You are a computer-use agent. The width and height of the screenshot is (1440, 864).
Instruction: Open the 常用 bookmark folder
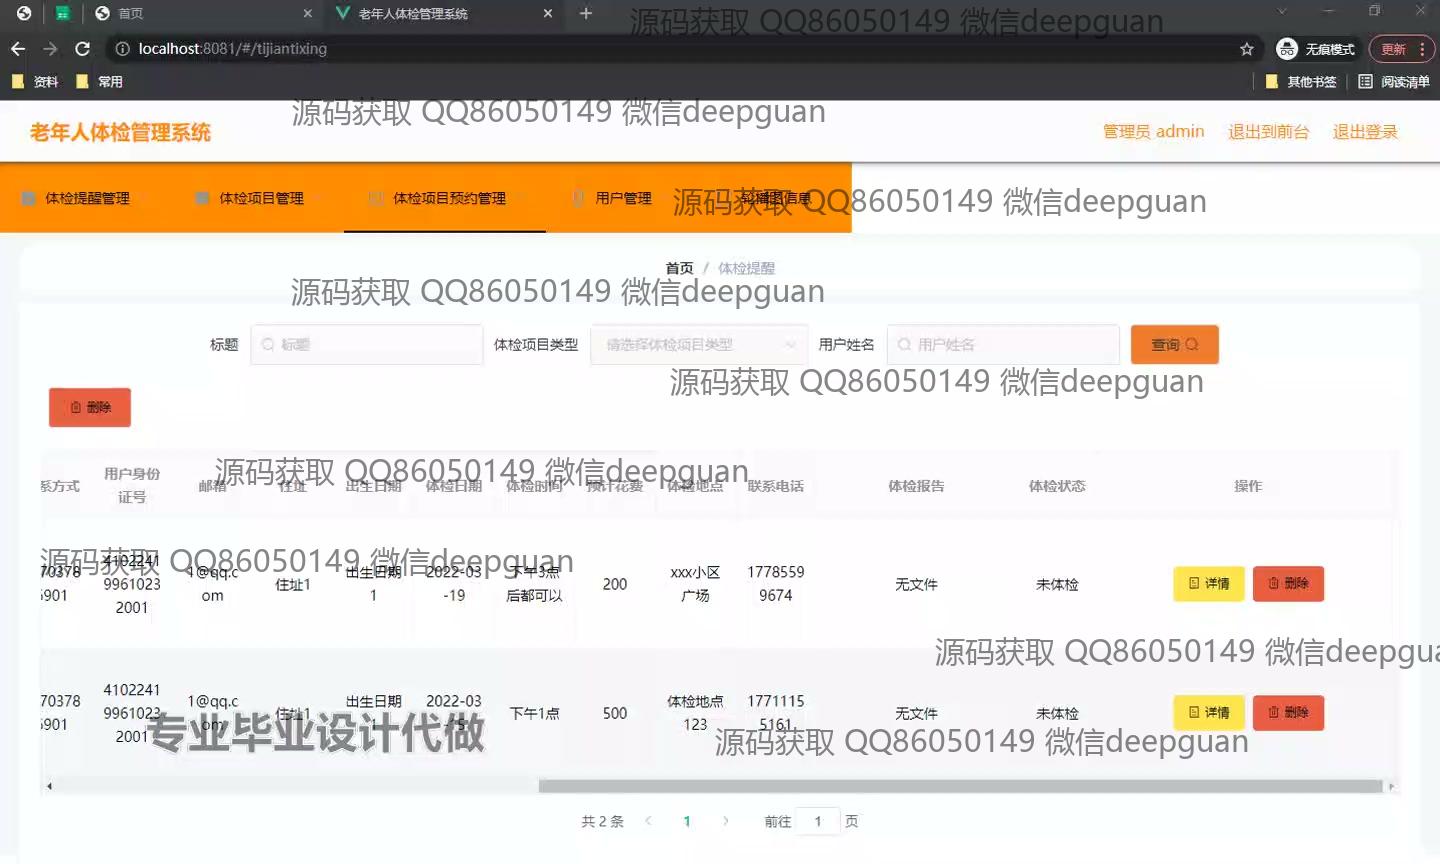coord(100,82)
